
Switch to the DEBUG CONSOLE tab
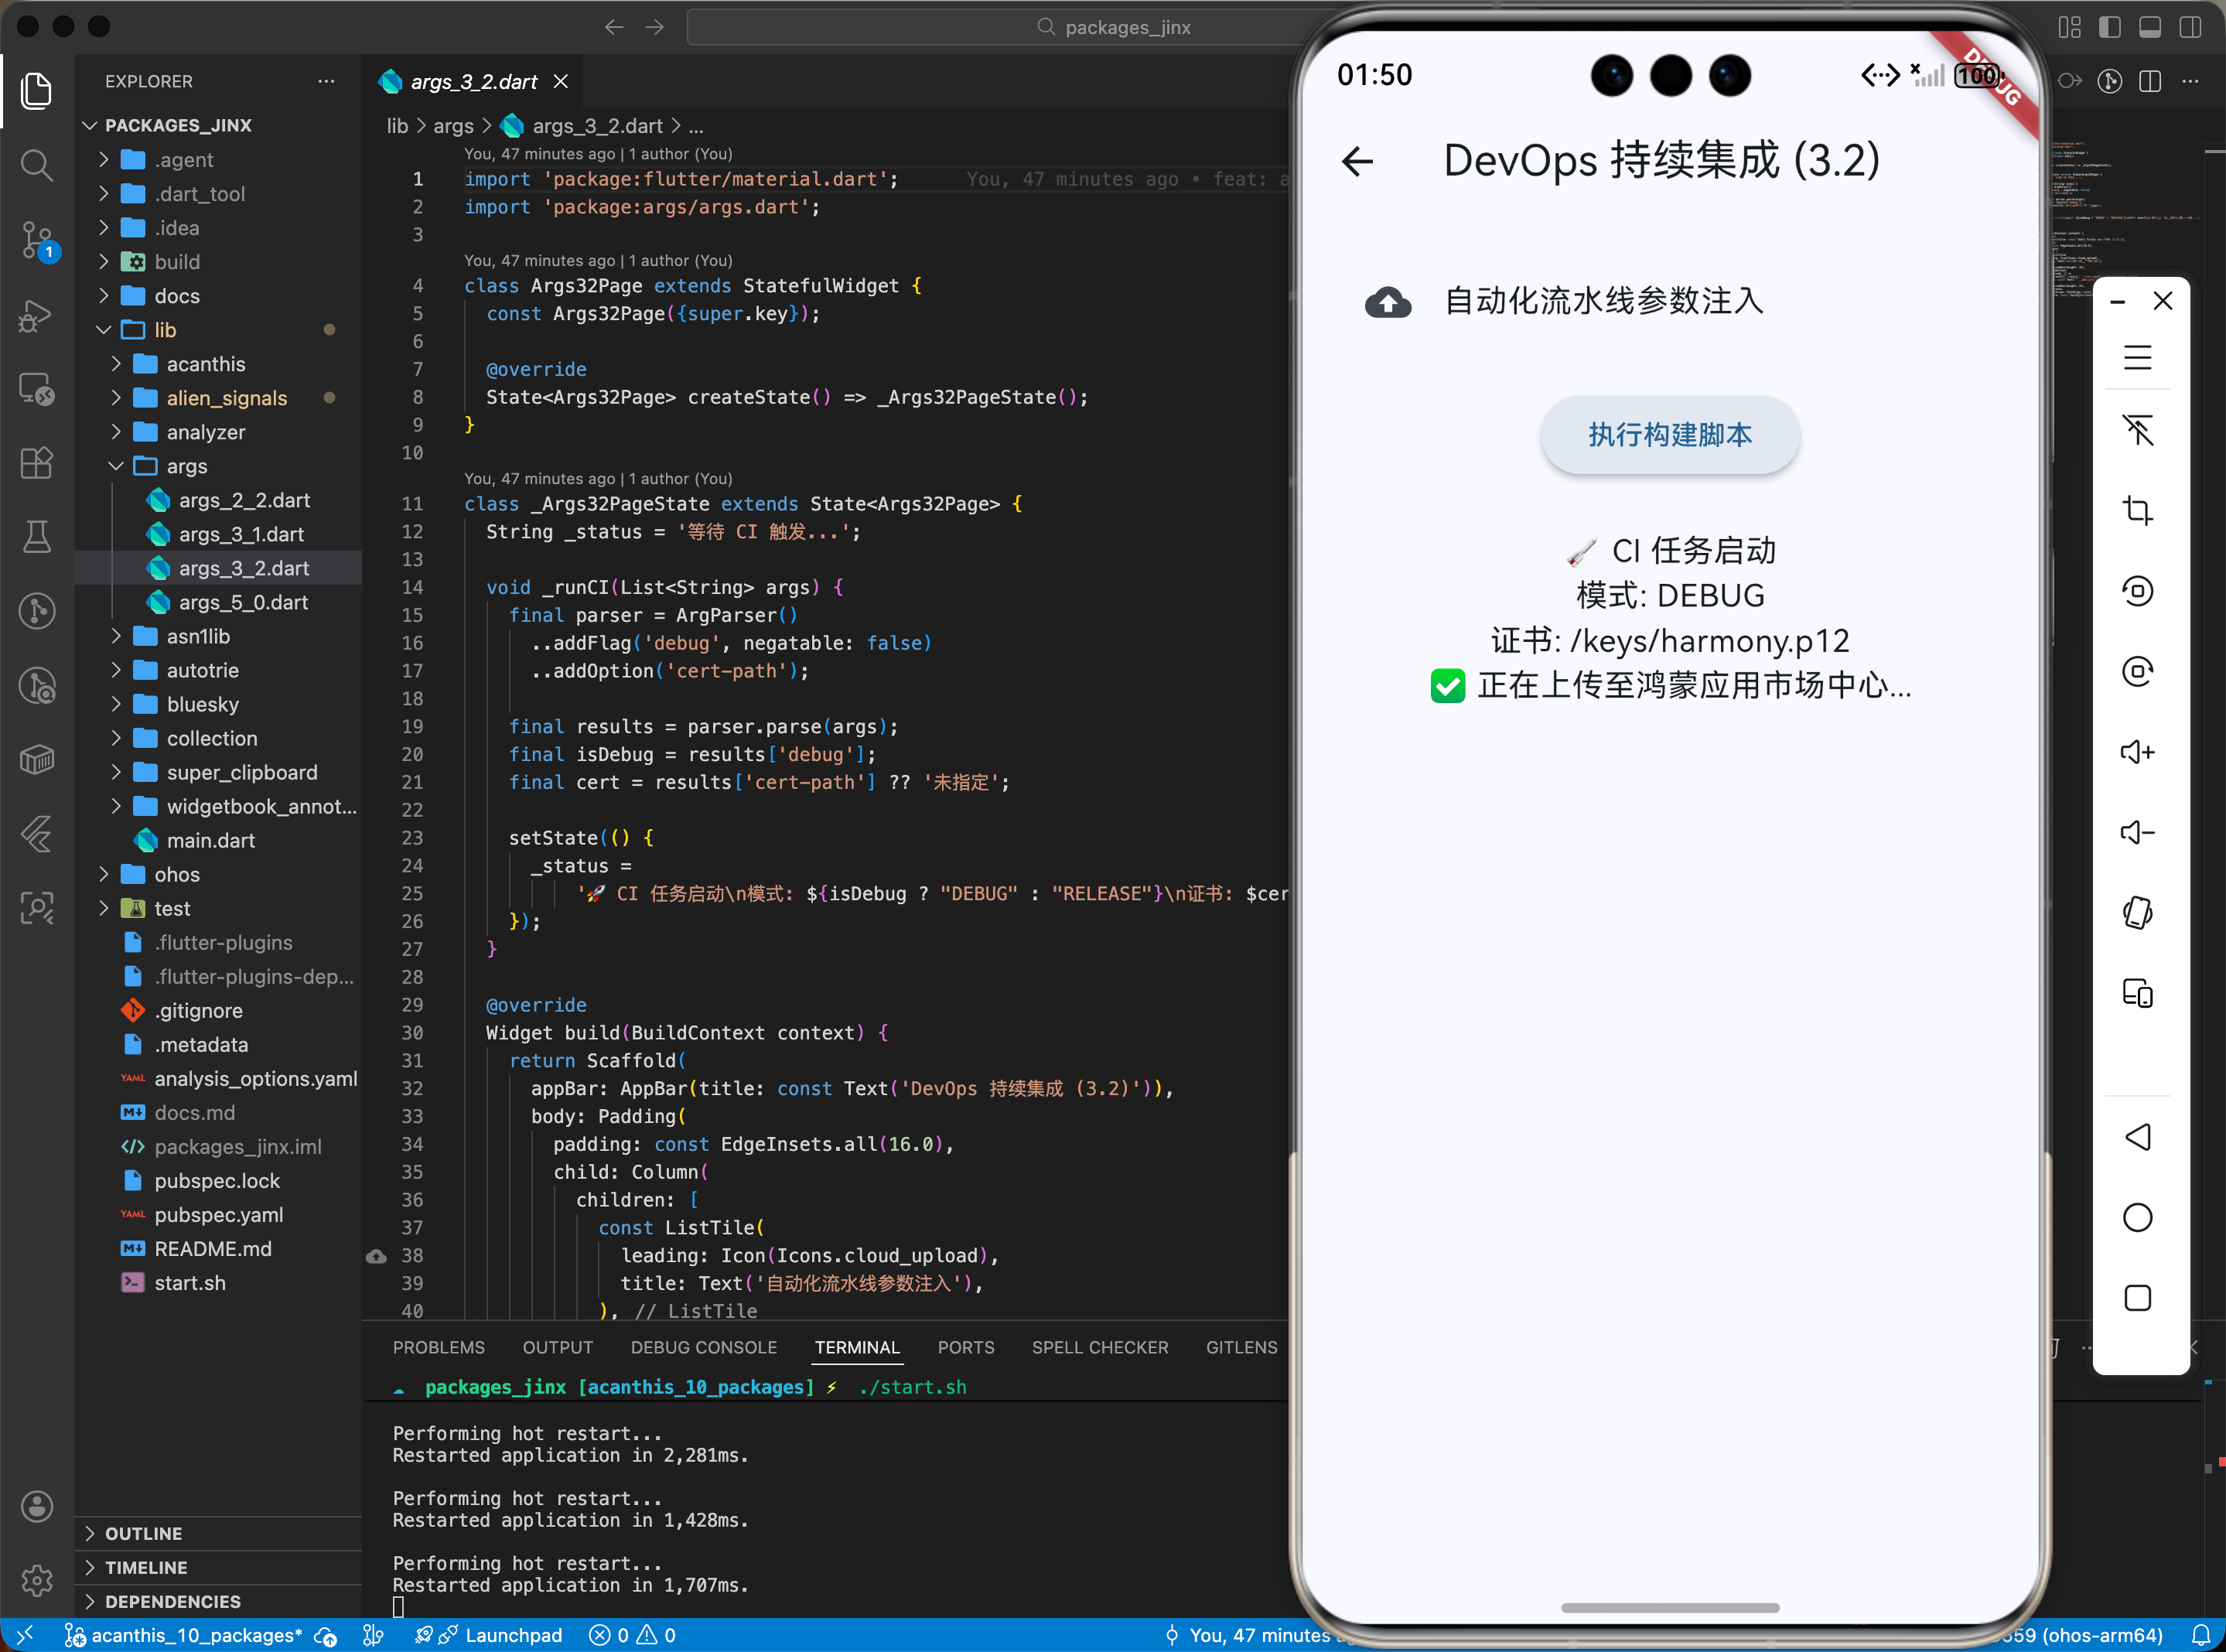point(703,1347)
